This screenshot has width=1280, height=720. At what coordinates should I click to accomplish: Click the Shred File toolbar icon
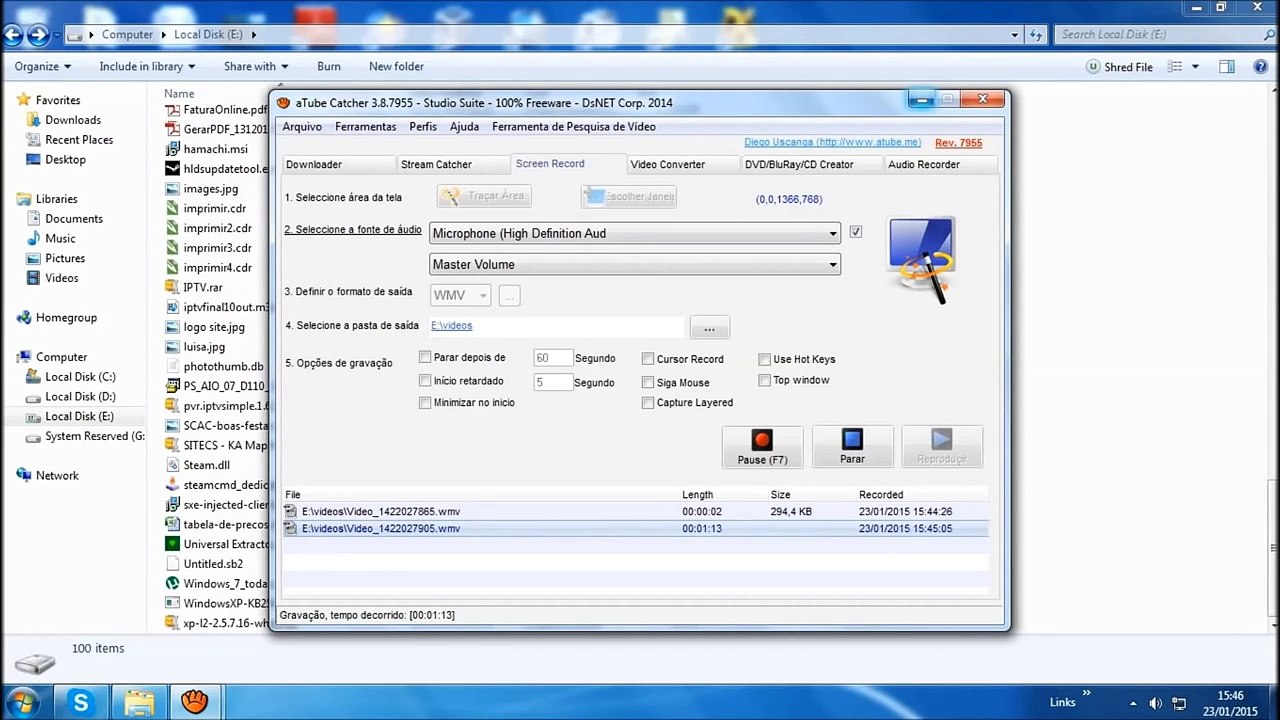coord(1094,67)
